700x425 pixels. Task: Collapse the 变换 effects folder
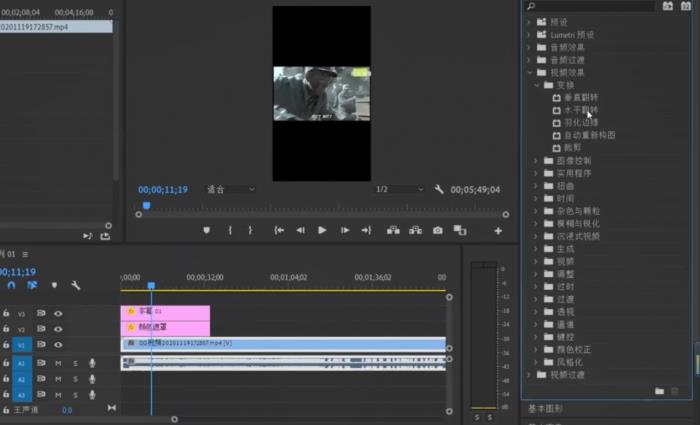(537, 85)
